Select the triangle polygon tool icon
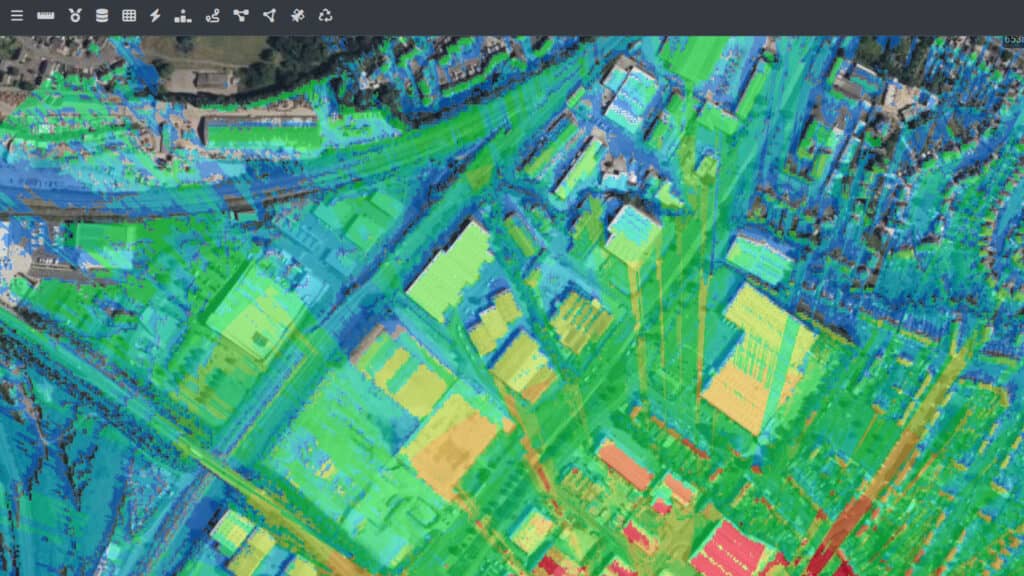 (x=268, y=16)
